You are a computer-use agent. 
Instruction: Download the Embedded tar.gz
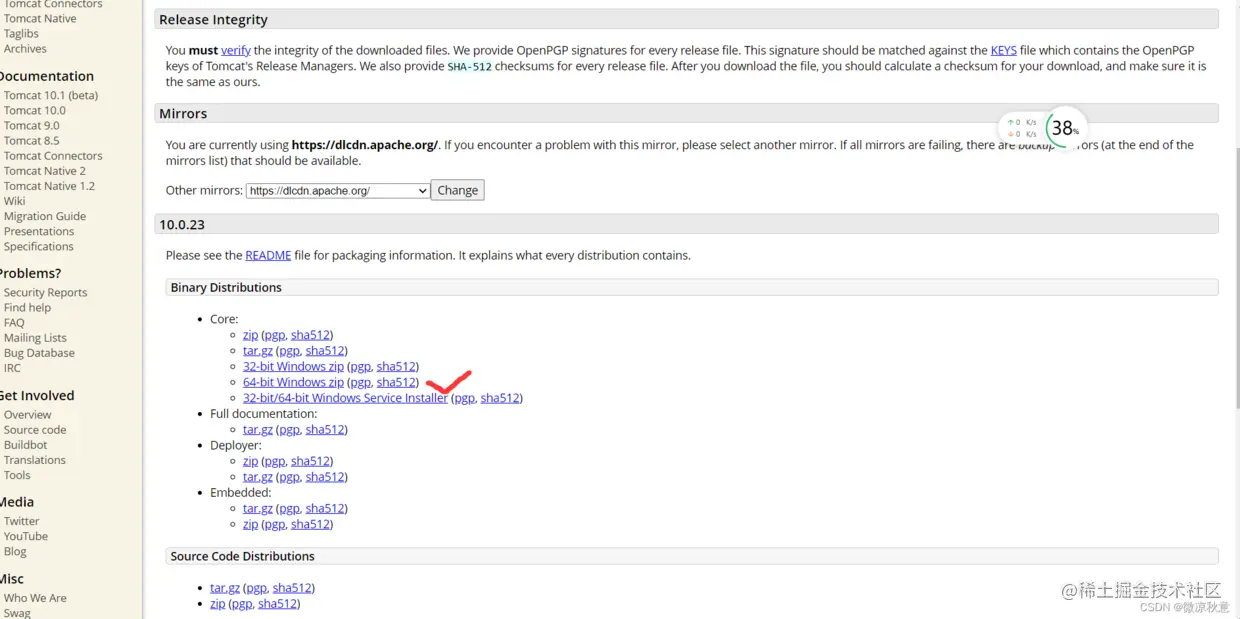click(x=258, y=508)
